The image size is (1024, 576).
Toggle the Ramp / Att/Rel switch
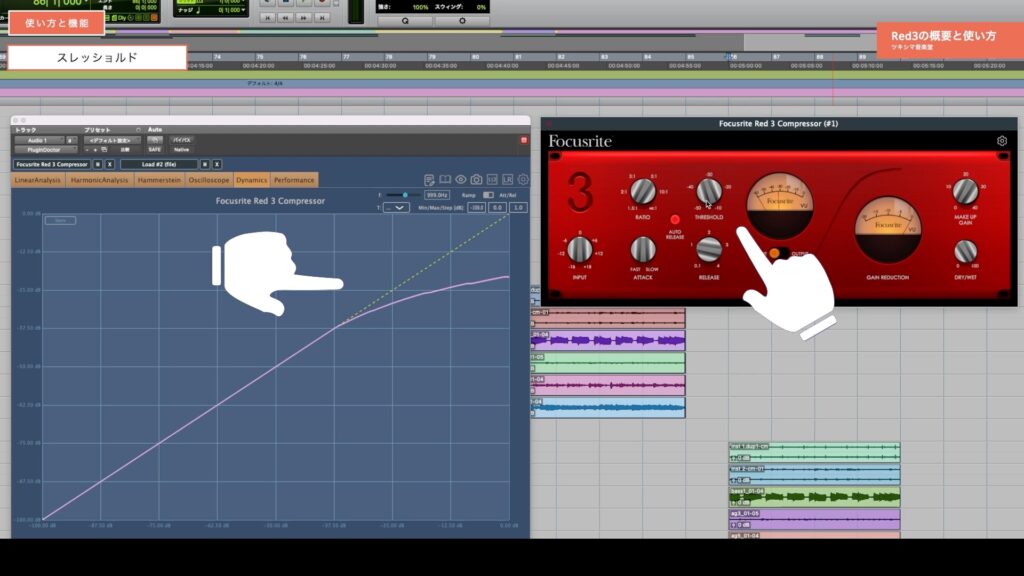(488, 195)
